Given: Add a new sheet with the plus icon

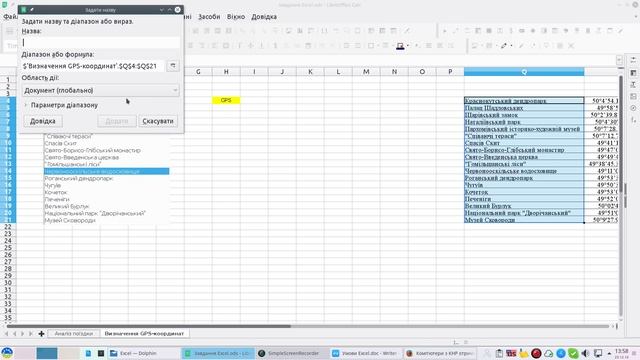Looking at the screenshot, I should click(41, 334).
